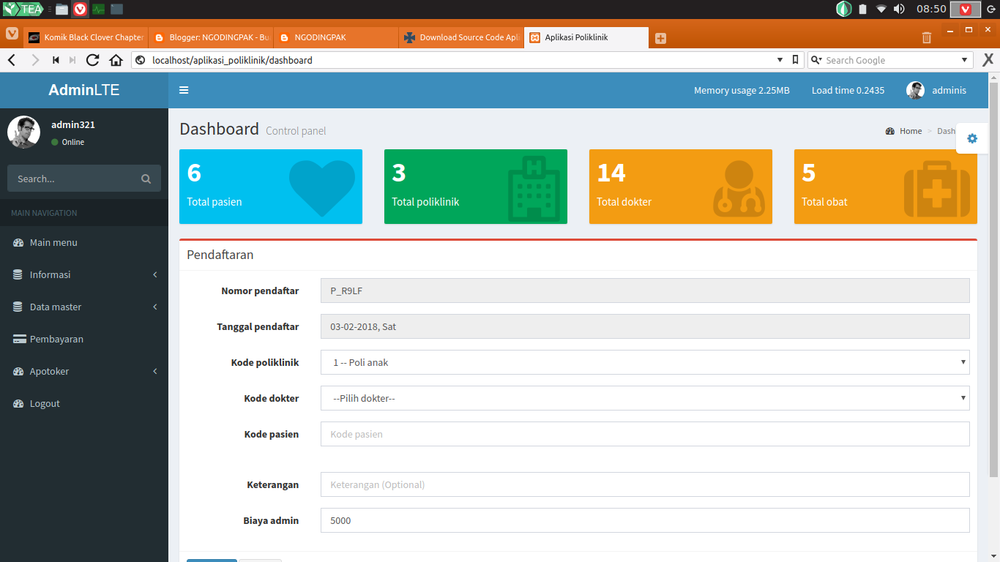This screenshot has width=1000, height=562.
Task: Click the browser forward arrow
Action: pyautogui.click(x=35, y=60)
